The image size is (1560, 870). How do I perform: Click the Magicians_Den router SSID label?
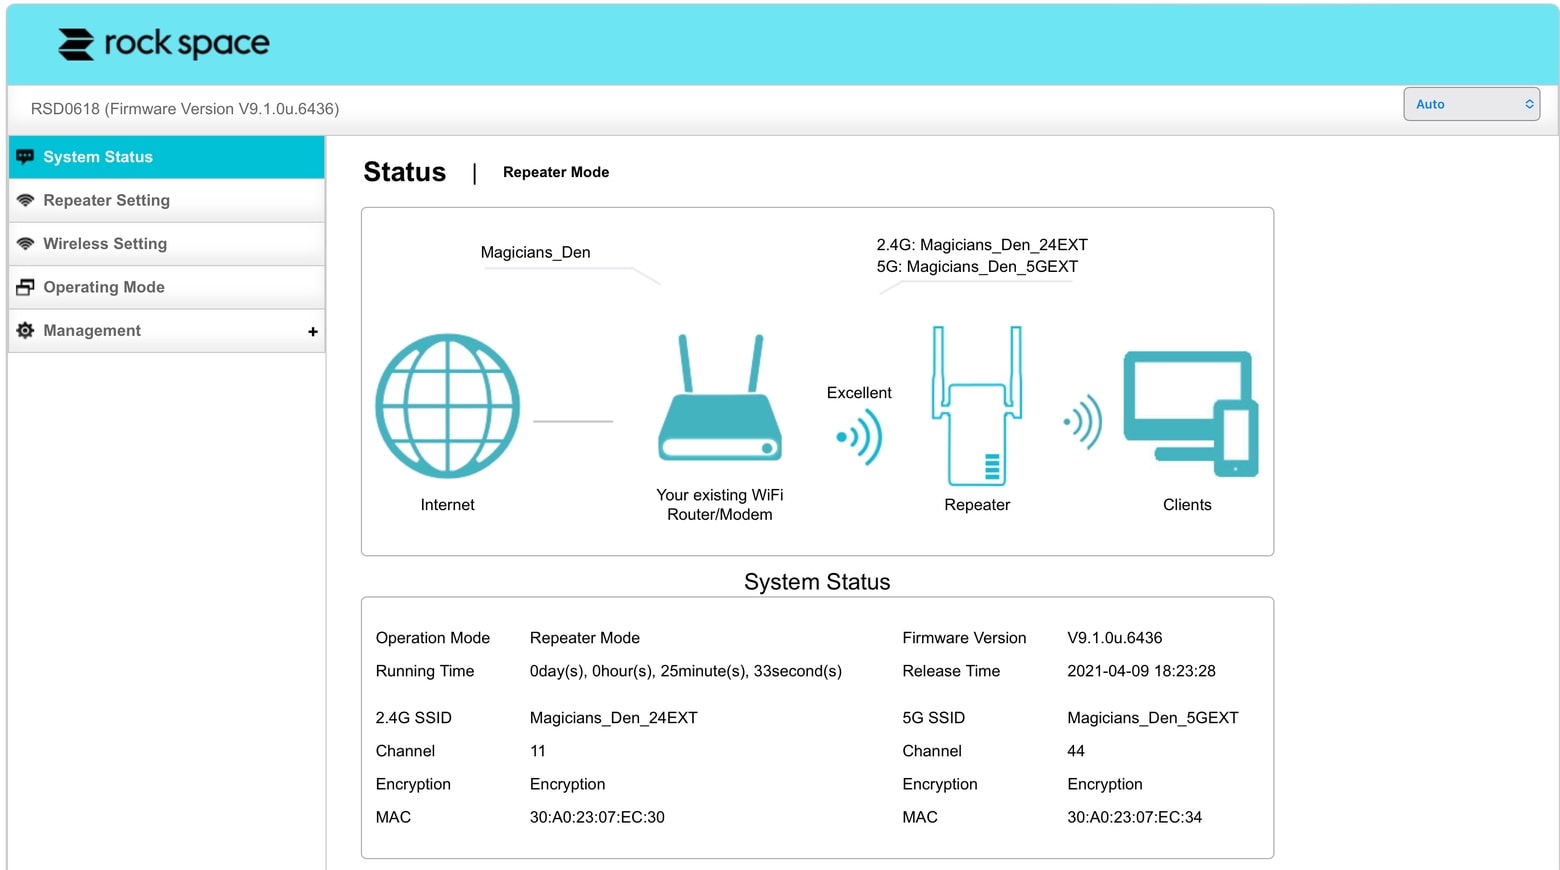click(x=535, y=252)
